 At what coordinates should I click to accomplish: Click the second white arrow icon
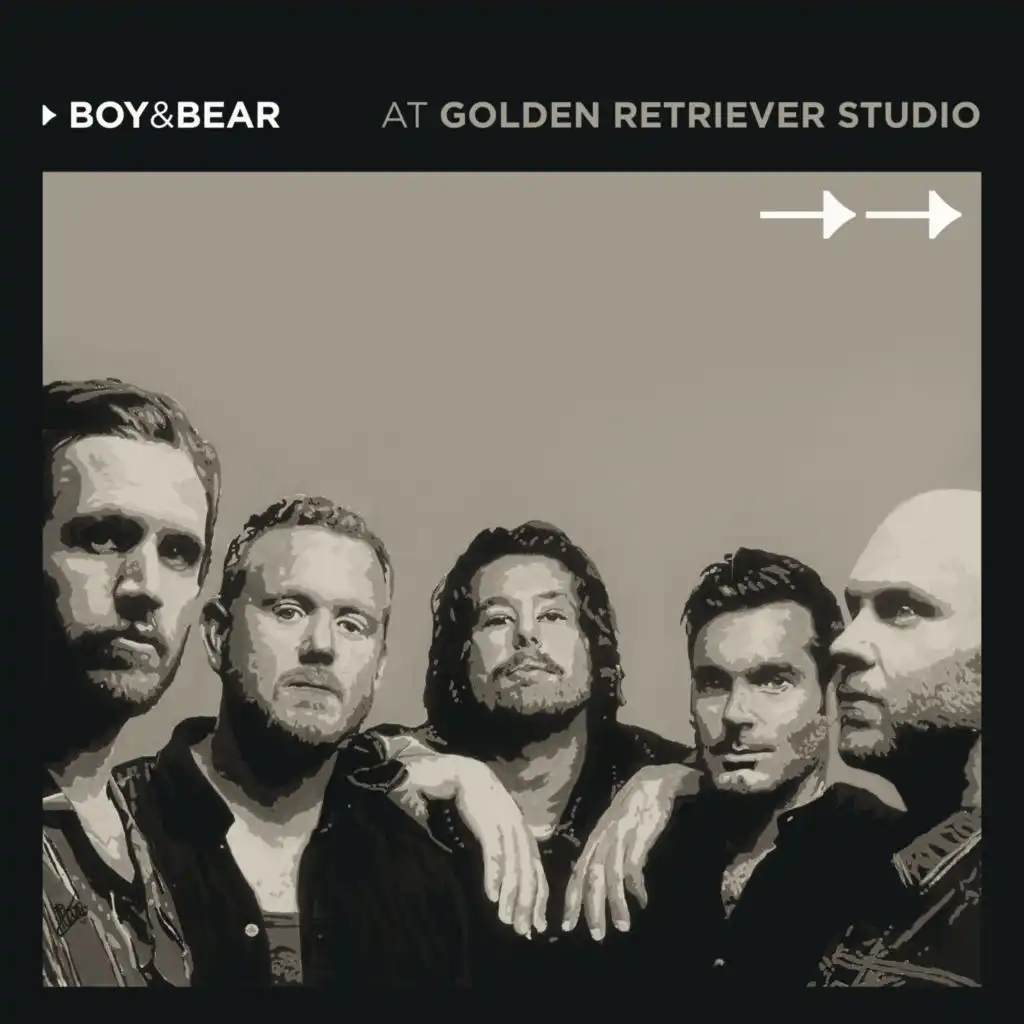914,214
